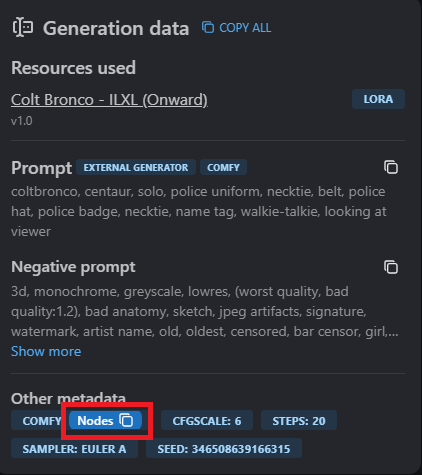Copy the negative prompt via its icon
This screenshot has width=422, height=475.
point(391,267)
